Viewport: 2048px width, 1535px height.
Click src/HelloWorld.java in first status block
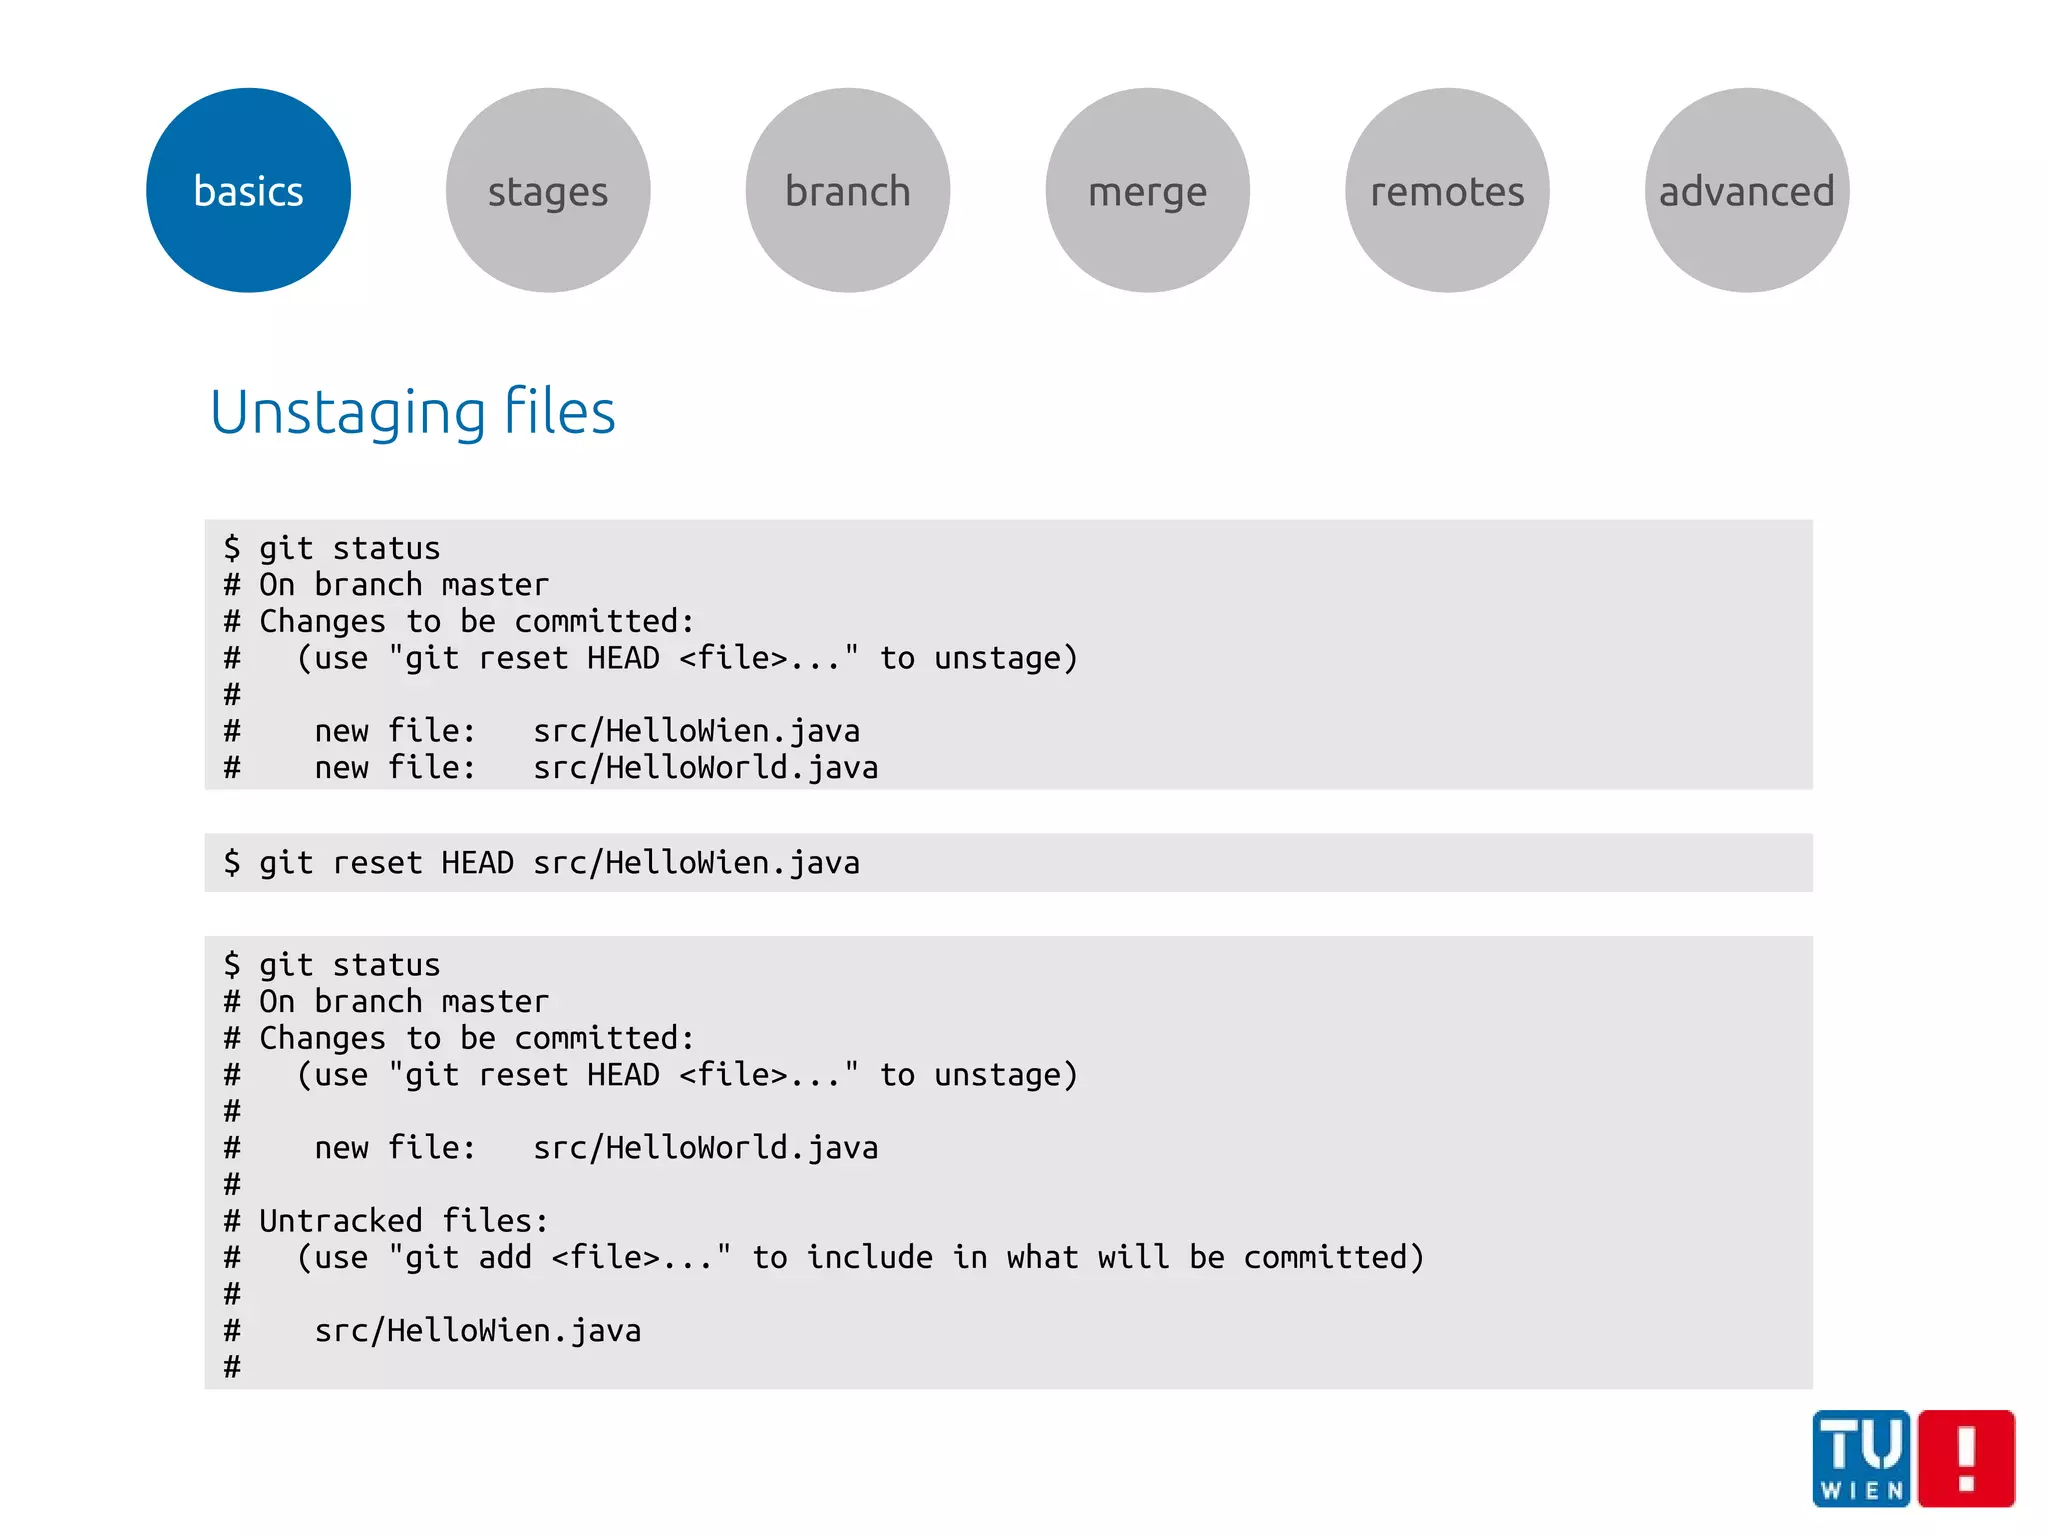point(705,768)
